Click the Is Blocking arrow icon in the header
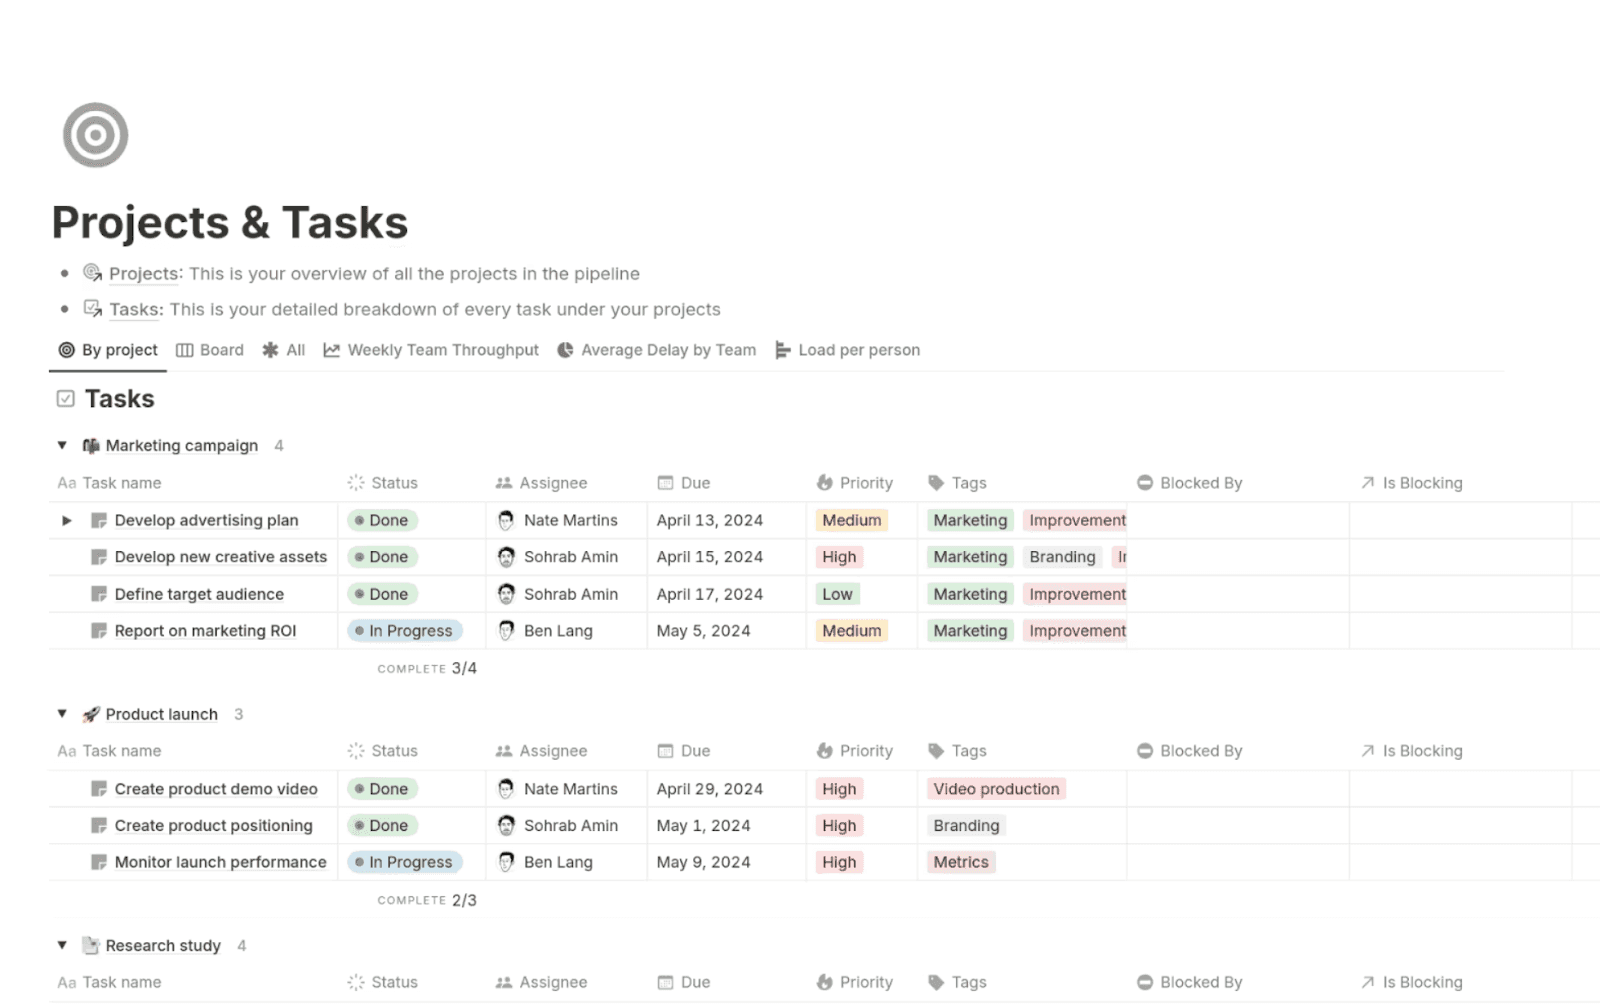 [x=1366, y=482]
